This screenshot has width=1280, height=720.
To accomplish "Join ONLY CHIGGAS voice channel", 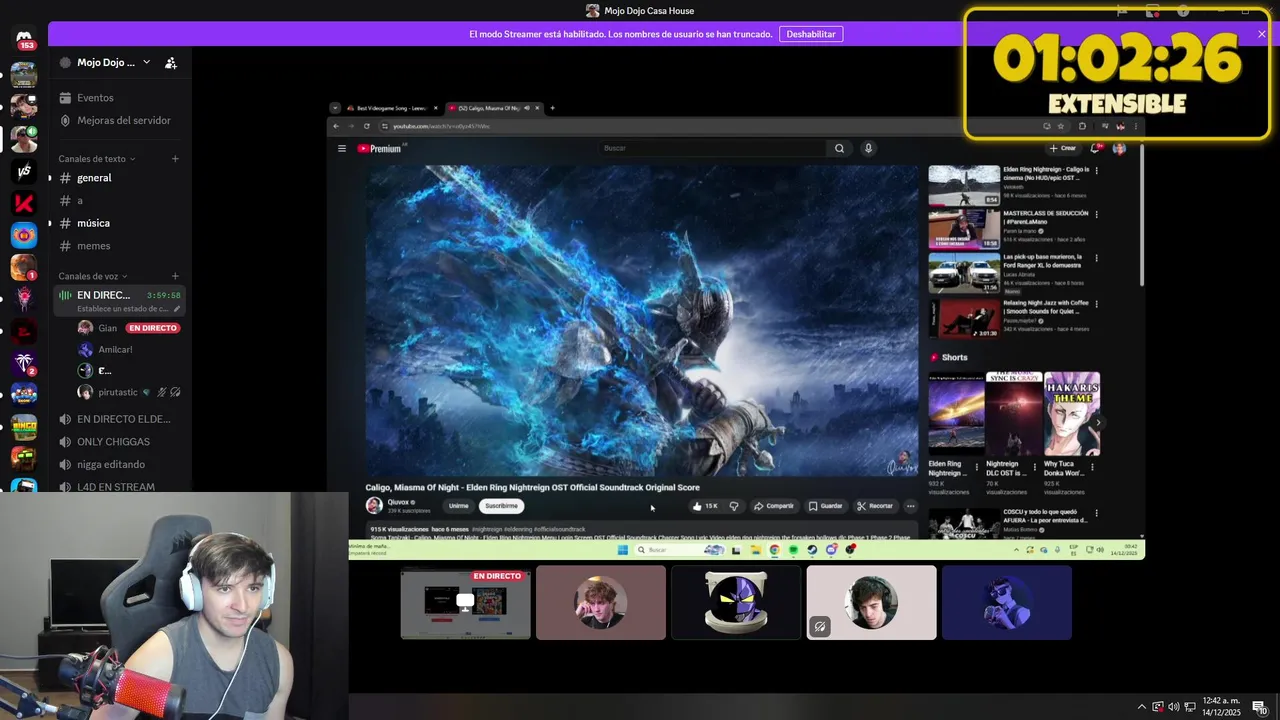I will [118, 442].
